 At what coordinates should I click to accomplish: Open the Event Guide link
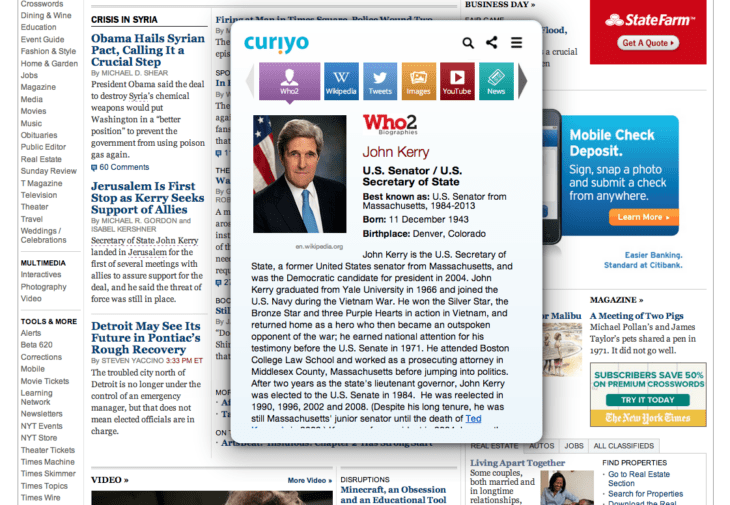(42, 40)
